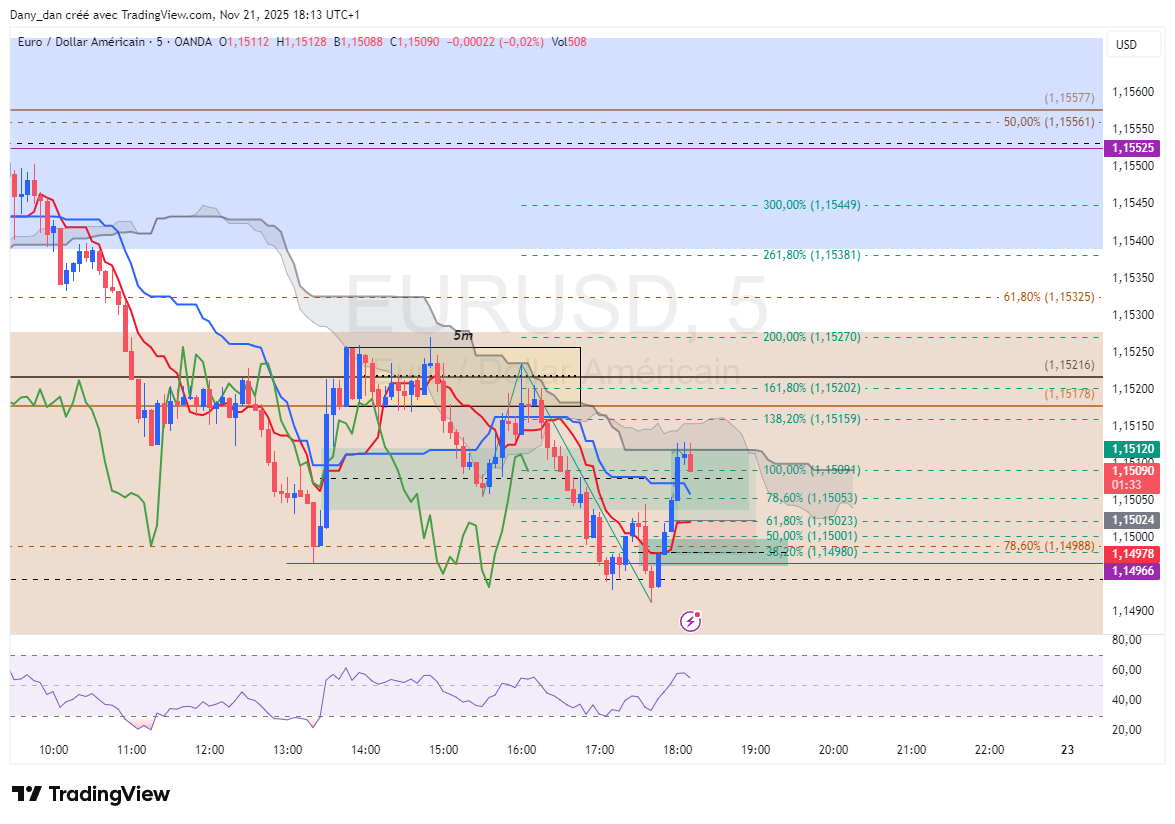Select the purple 1,14966 price tag
Image resolution: width=1175 pixels, height=824 pixels.
tap(1132, 571)
